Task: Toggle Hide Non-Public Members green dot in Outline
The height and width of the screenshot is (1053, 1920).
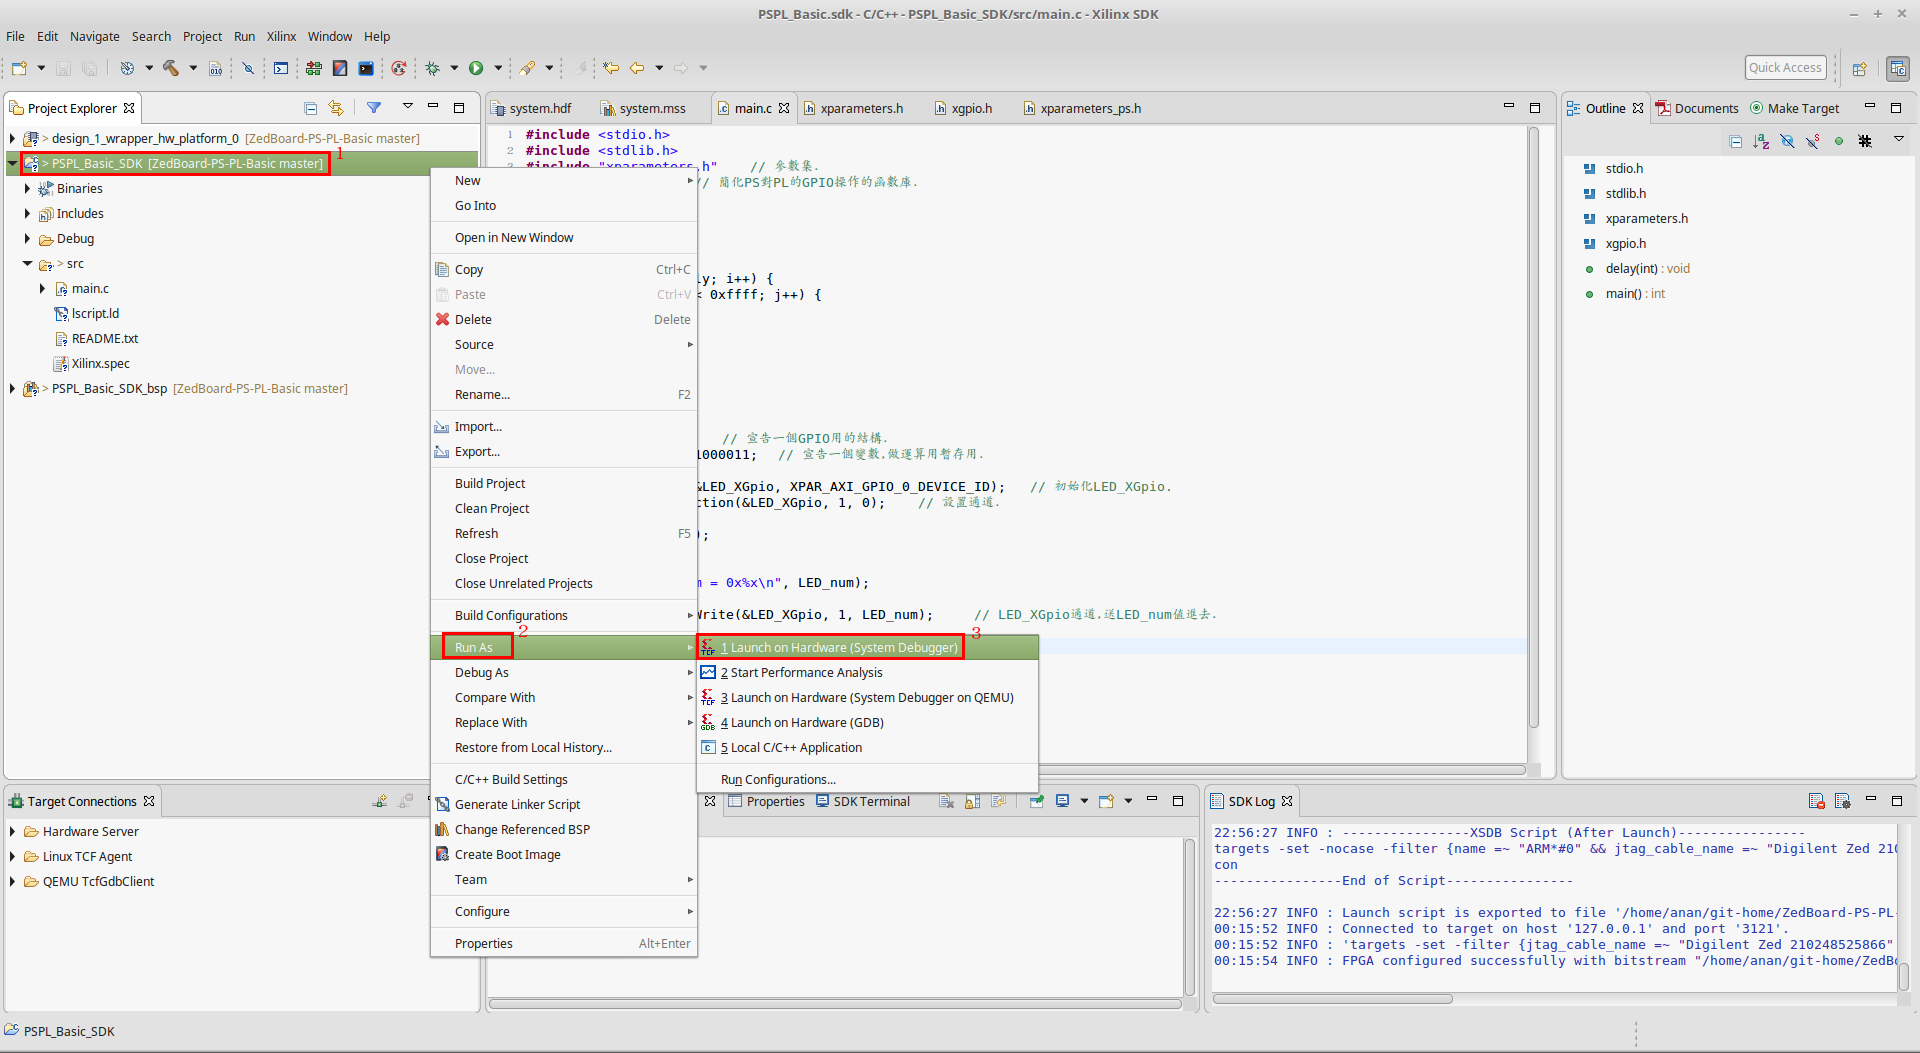Action: [1839, 141]
